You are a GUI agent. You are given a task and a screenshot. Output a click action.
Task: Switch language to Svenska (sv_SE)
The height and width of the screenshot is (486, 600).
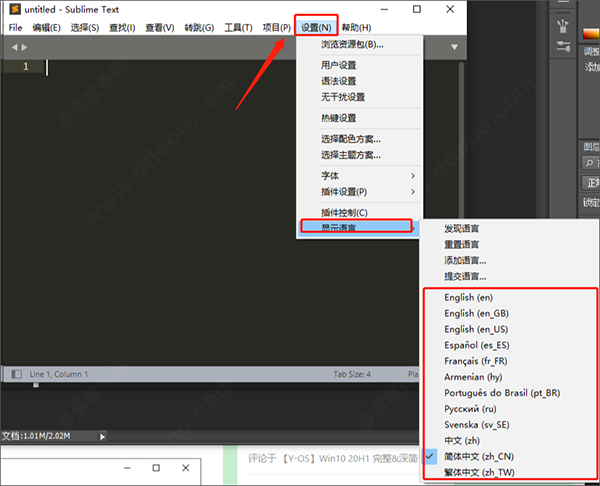(x=509, y=425)
